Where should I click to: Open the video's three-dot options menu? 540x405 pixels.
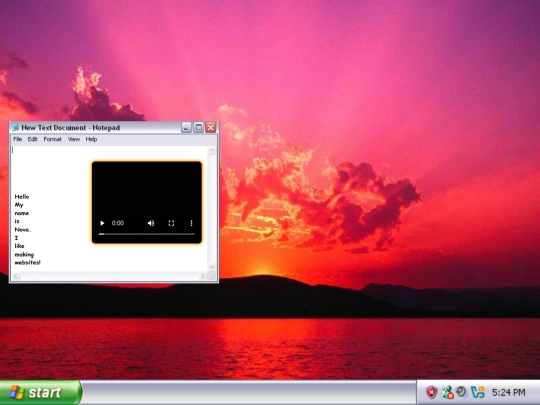(191, 223)
